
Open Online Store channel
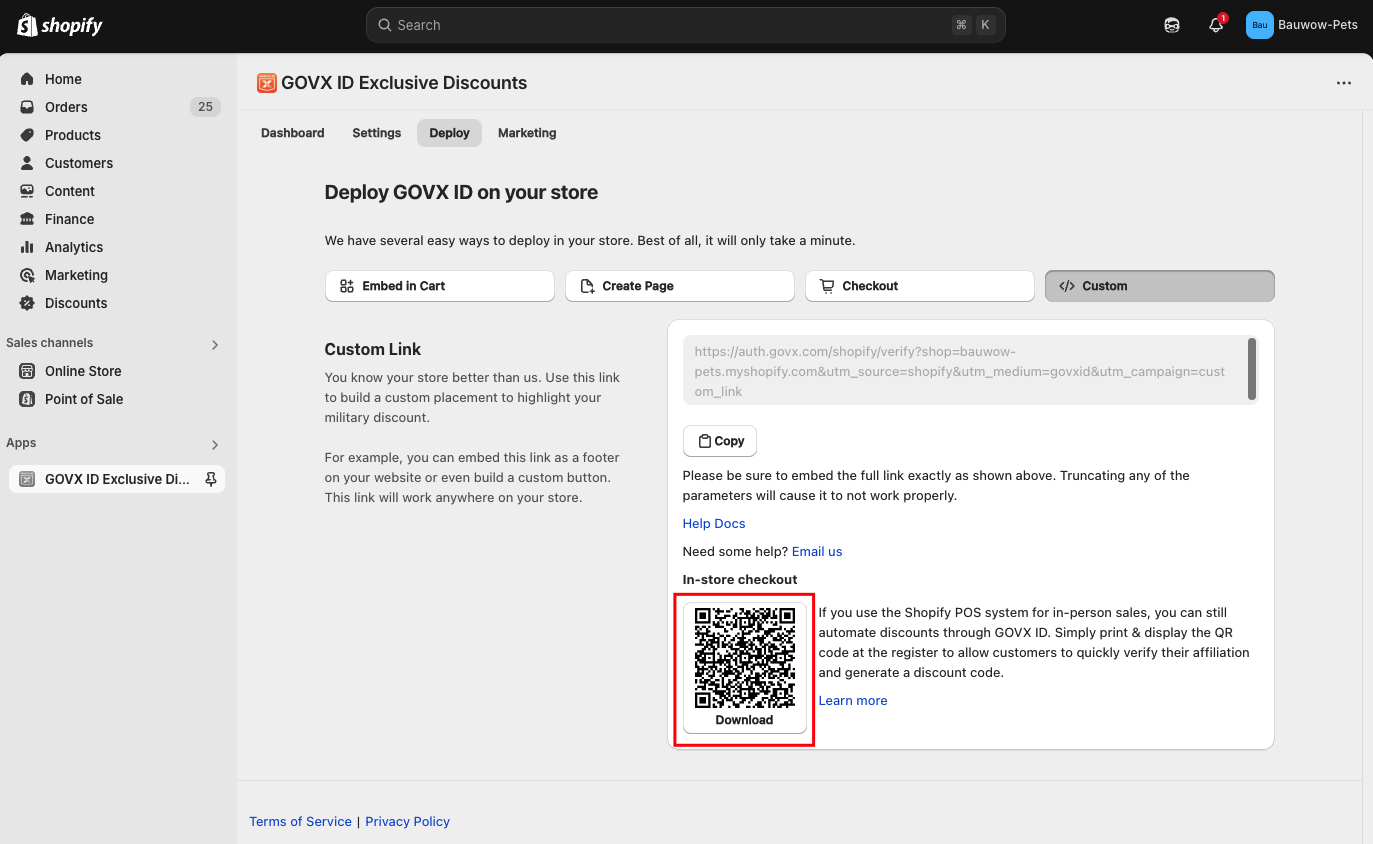83,371
